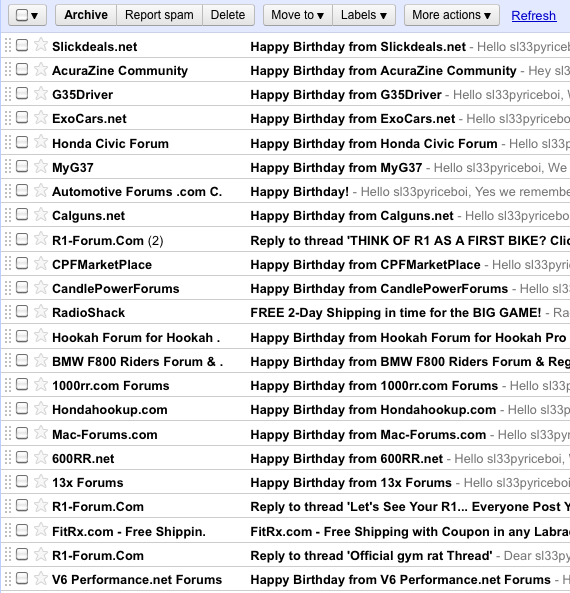Image resolution: width=570 pixels, height=593 pixels.
Task: Star the ExoCars.net email
Action: tap(40, 118)
